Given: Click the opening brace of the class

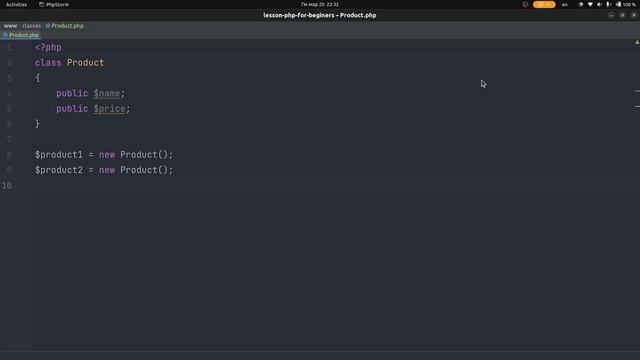Looking at the screenshot, I should (x=38, y=78).
